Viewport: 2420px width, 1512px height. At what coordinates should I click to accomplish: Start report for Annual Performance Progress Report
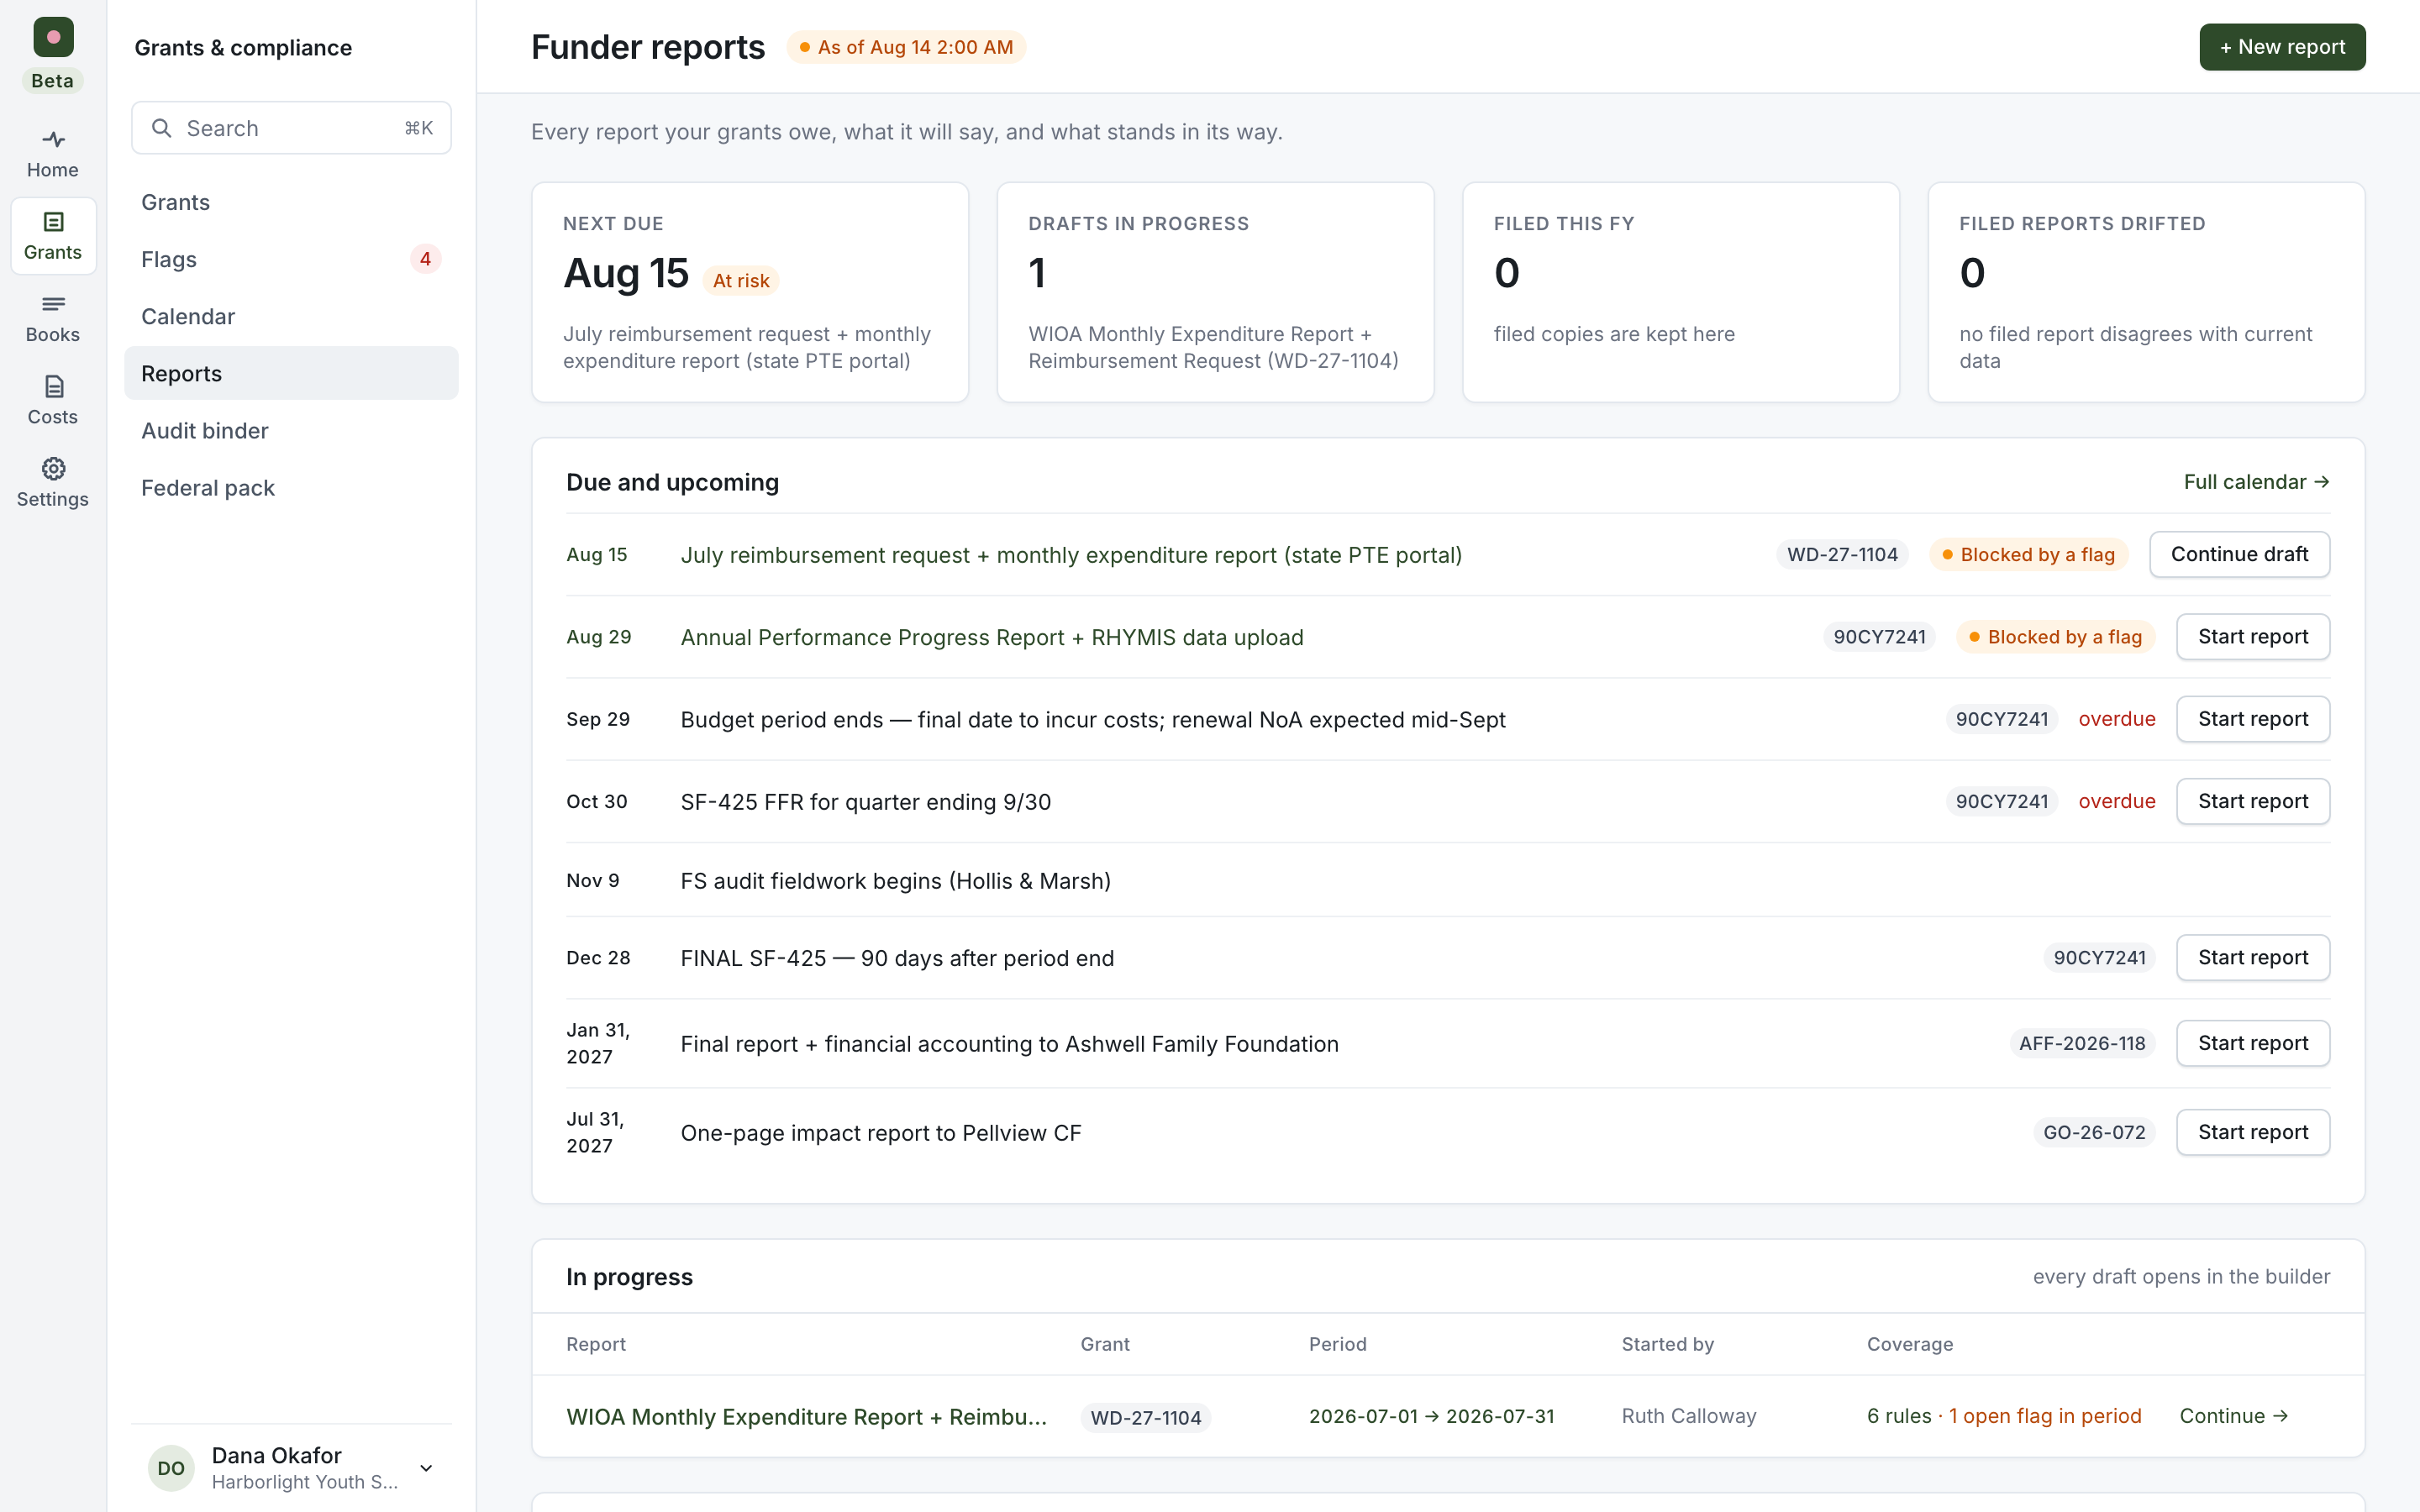(x=2253, y=637)
